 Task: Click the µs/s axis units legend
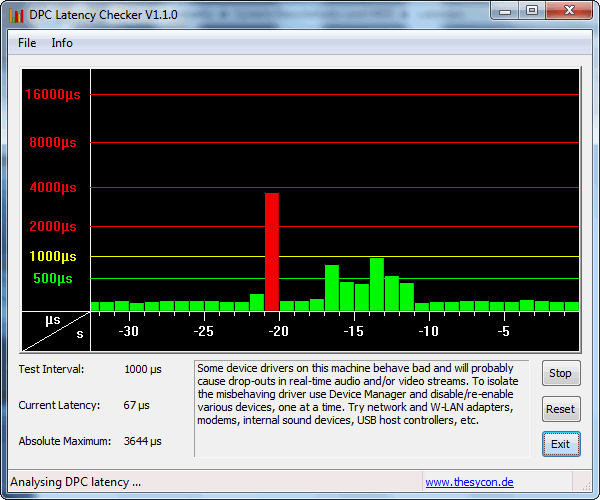[x=56, y=331]
